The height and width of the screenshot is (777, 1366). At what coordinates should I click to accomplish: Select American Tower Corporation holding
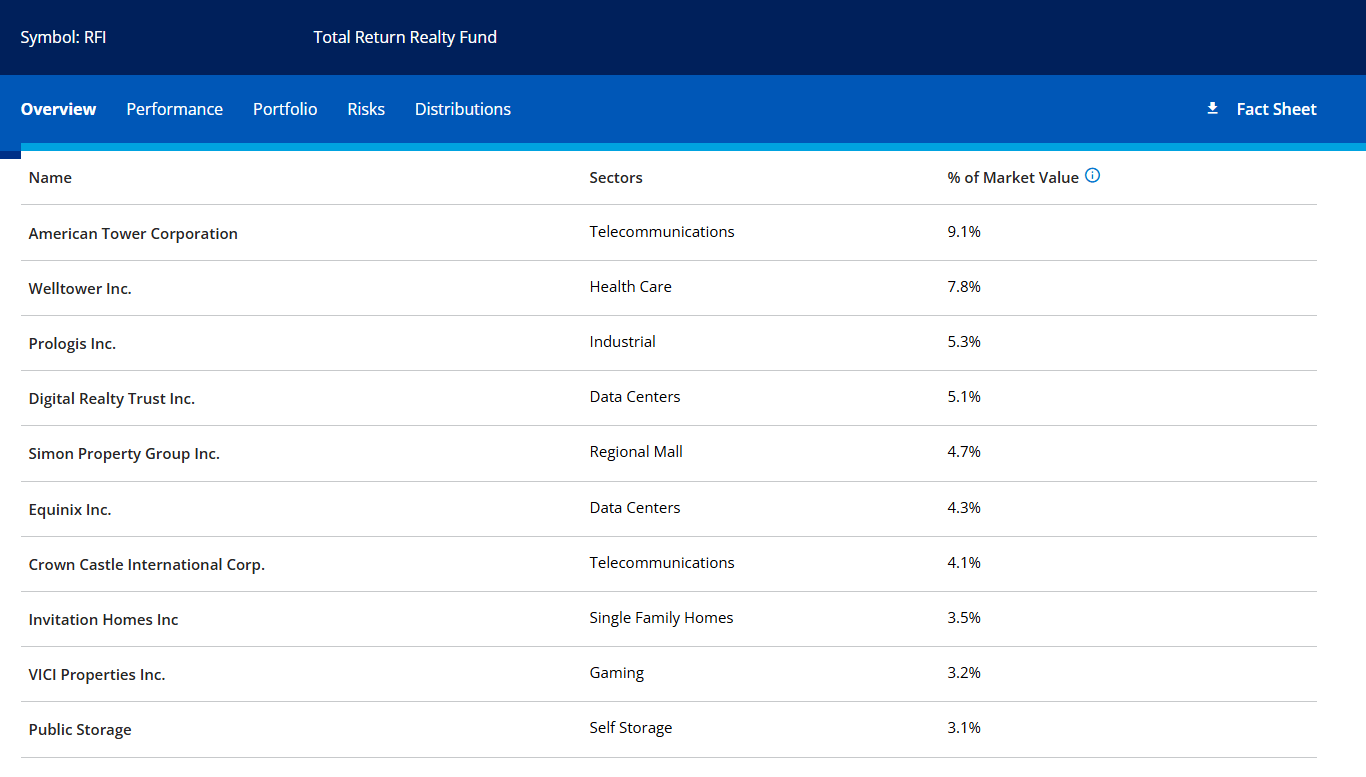(133, 234)
